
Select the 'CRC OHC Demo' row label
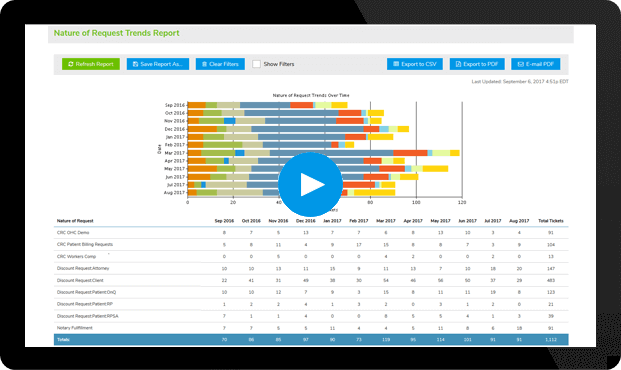73,233
